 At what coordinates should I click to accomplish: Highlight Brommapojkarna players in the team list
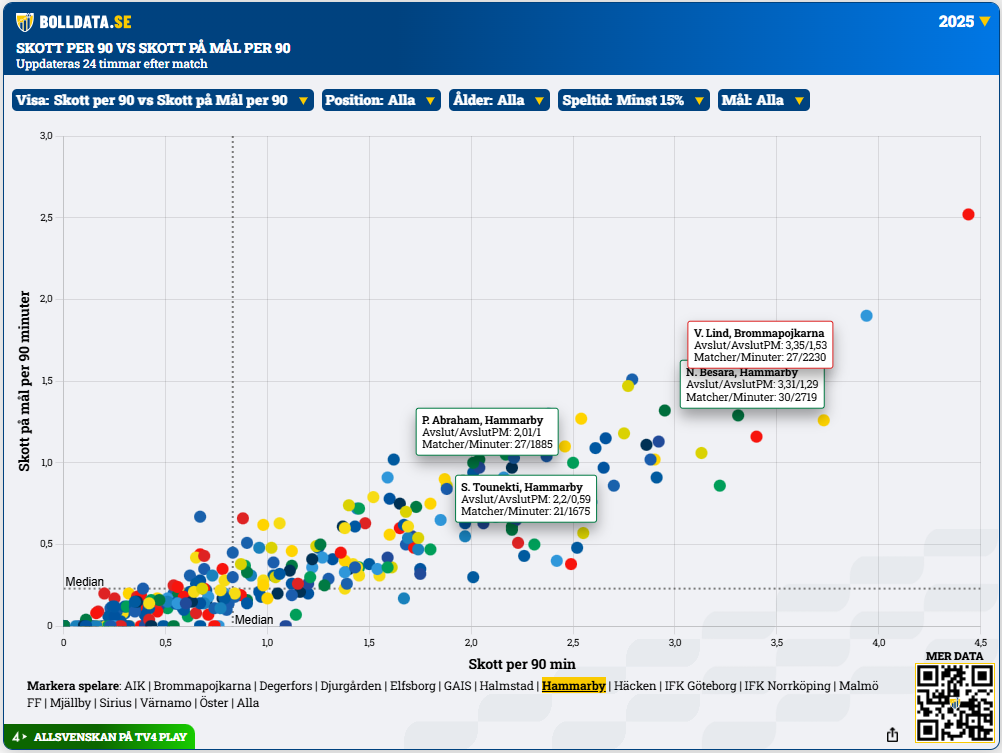(202, 686)
